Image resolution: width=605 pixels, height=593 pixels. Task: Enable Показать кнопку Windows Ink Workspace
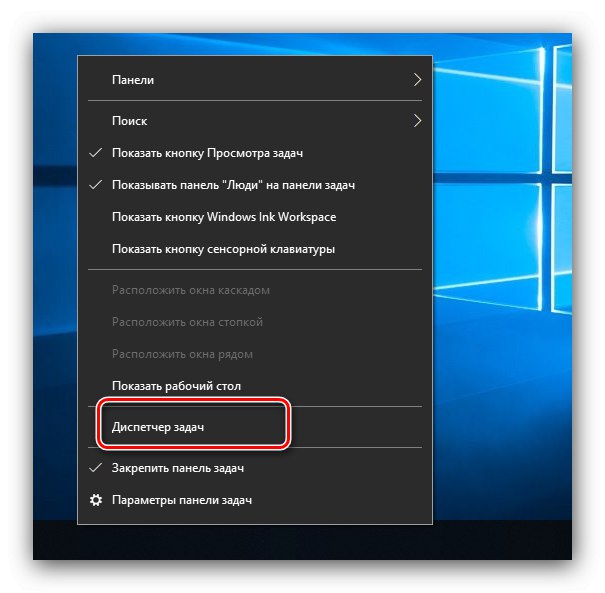tap(255, 217)
